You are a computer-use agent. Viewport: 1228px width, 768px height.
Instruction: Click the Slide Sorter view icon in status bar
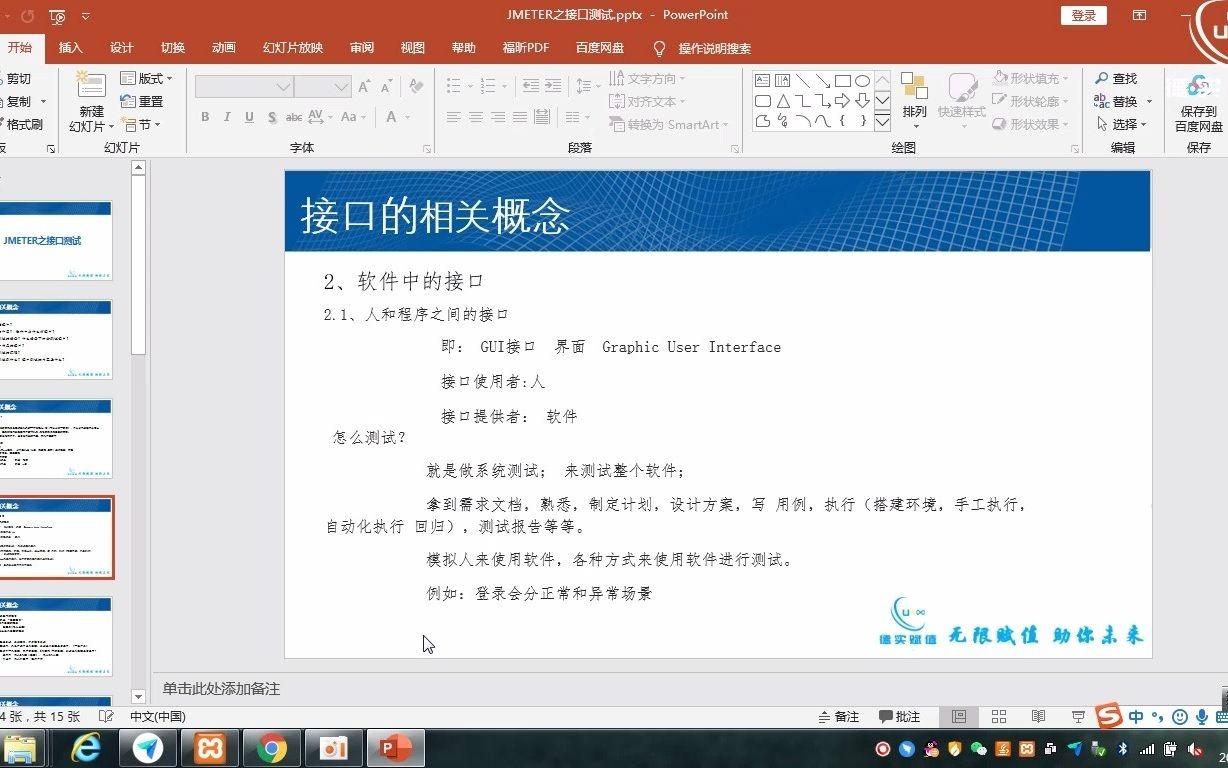click(x=998, y=717)
